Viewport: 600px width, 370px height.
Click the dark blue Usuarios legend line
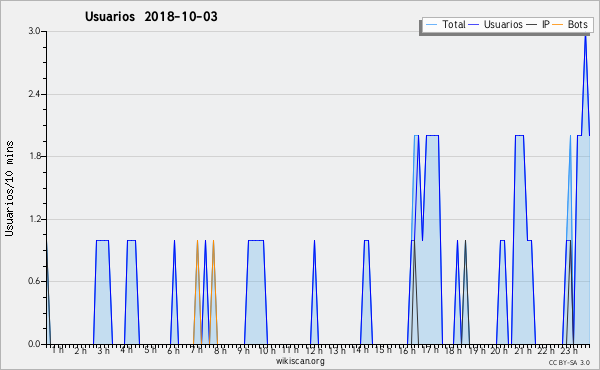tap(474, 25)
